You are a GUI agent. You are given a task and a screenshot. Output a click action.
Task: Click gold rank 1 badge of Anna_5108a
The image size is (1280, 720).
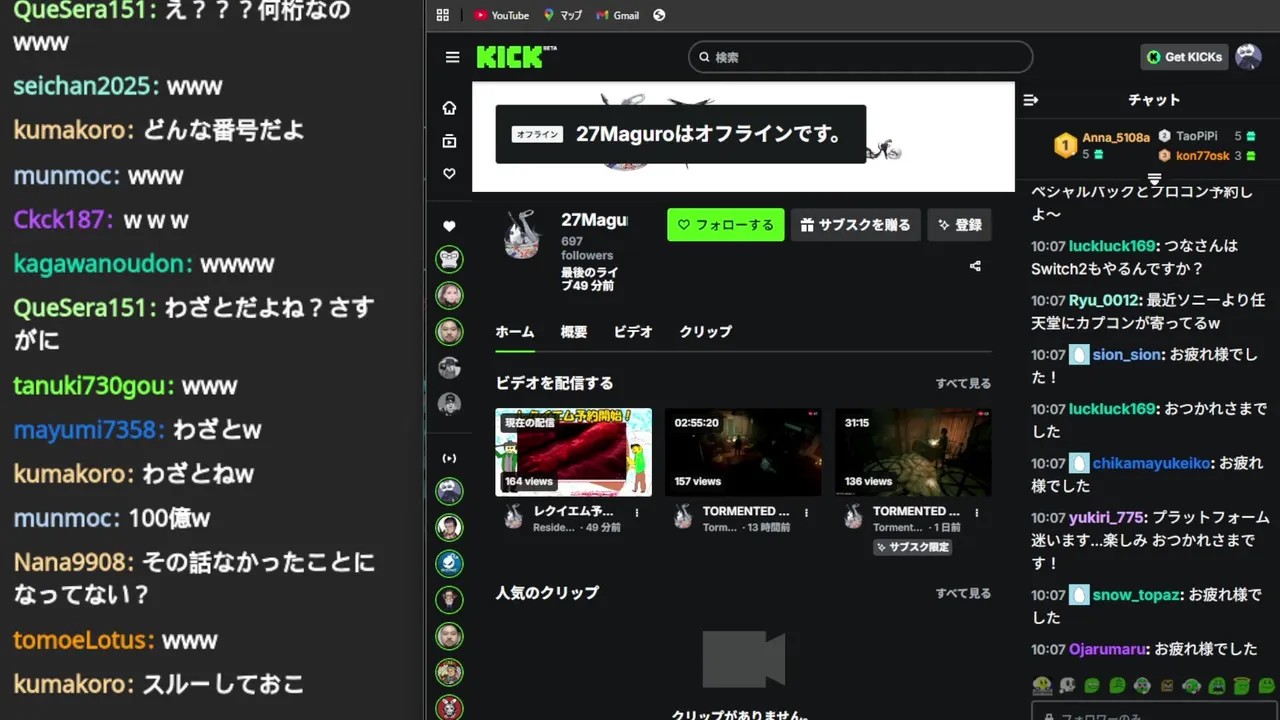click(x=1066, y=146)
